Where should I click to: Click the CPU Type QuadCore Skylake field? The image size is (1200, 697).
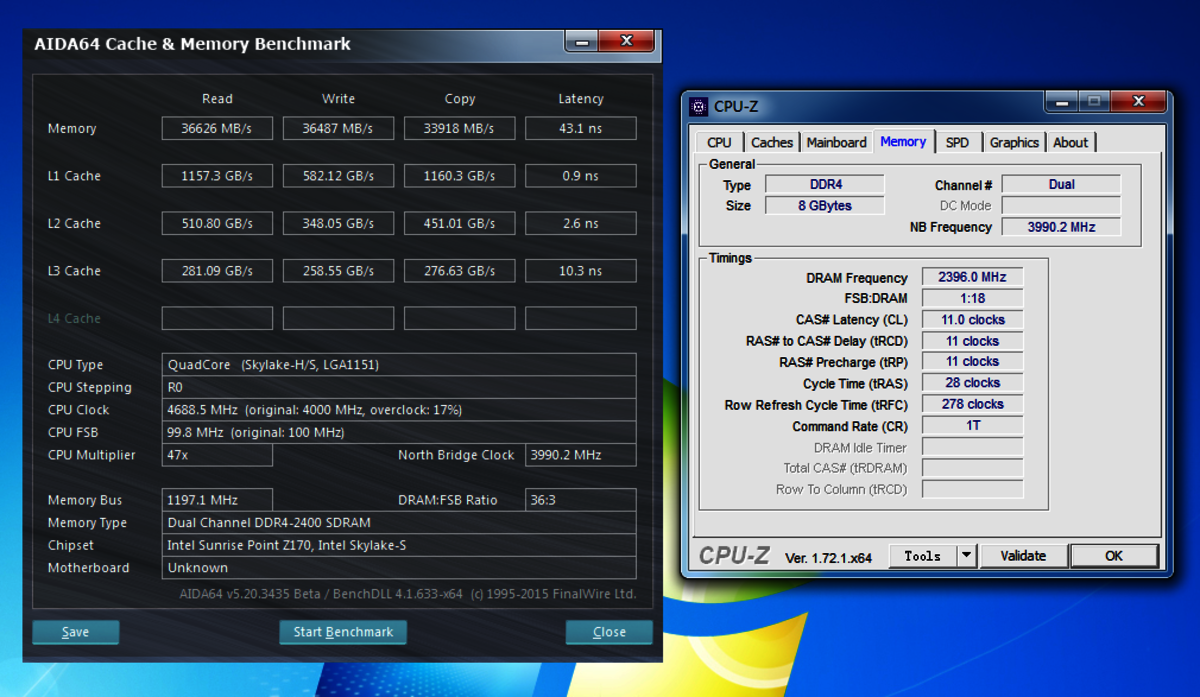pos(399,365)
